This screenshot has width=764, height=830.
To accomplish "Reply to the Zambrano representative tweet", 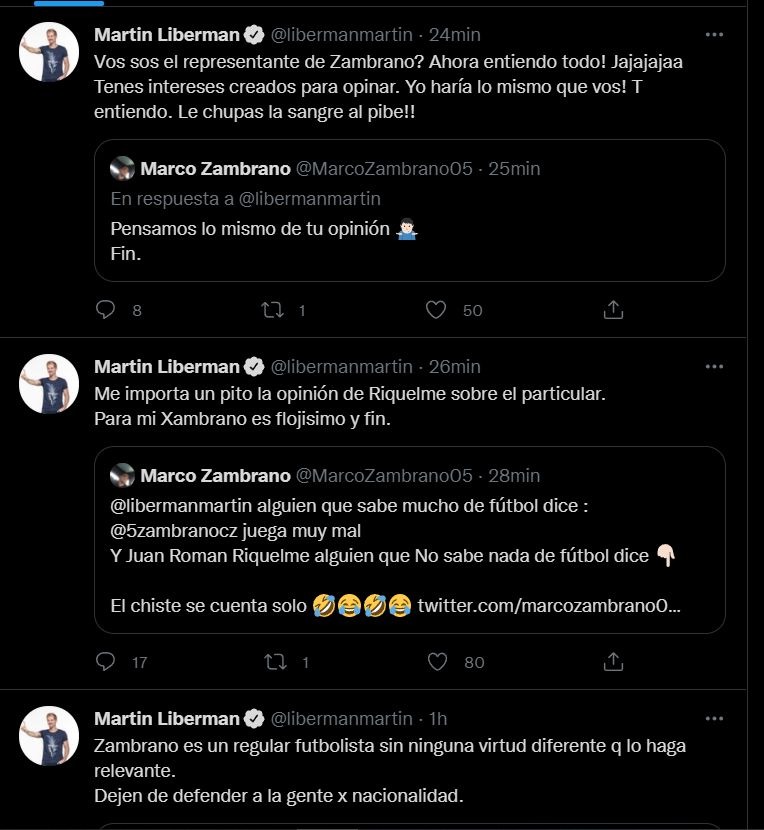I will pos(105,309).
